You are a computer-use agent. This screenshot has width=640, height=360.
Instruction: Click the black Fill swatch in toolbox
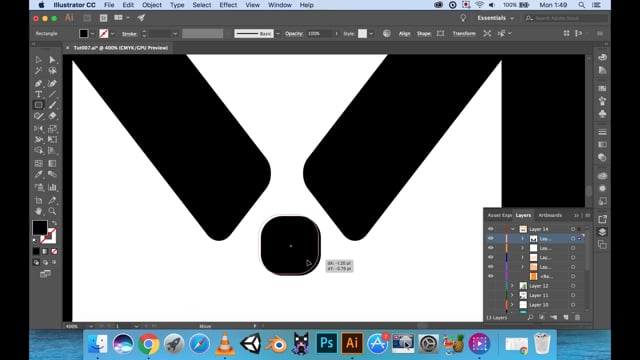[x=40, y=227]
